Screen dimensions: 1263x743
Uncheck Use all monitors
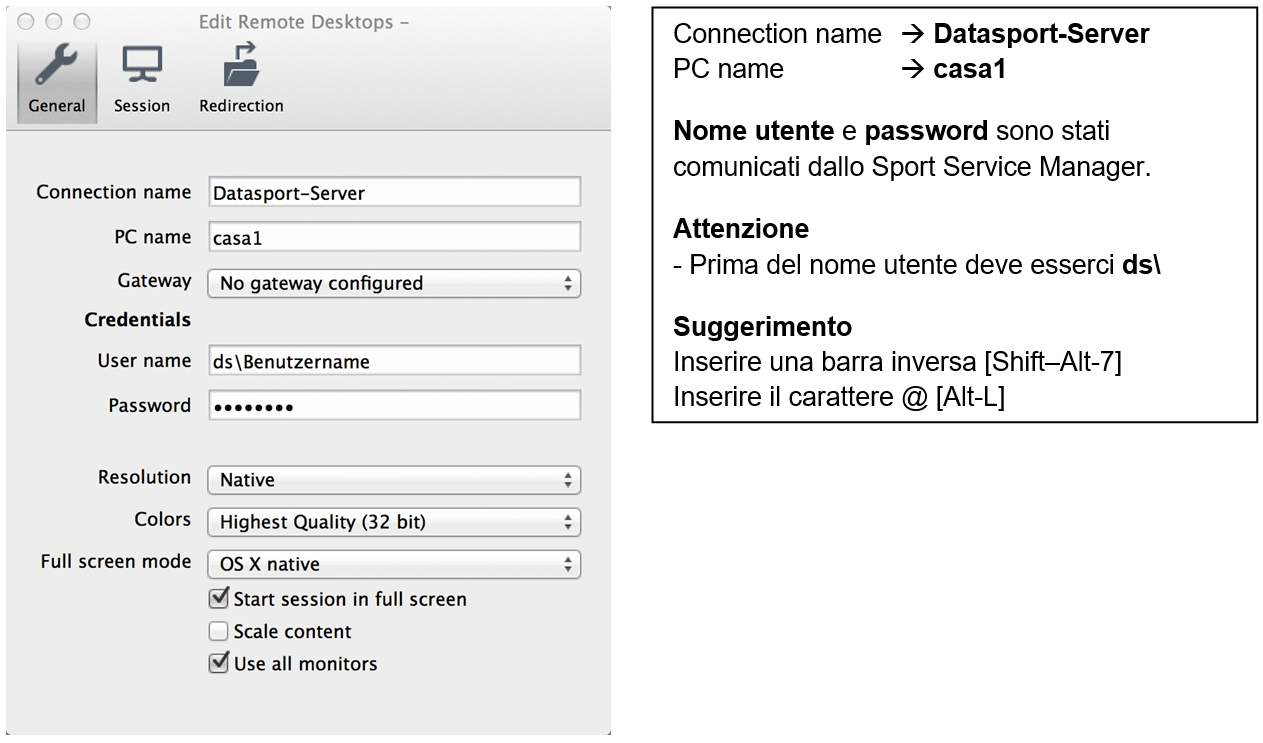pyautogui.click(x=218, y=663)
